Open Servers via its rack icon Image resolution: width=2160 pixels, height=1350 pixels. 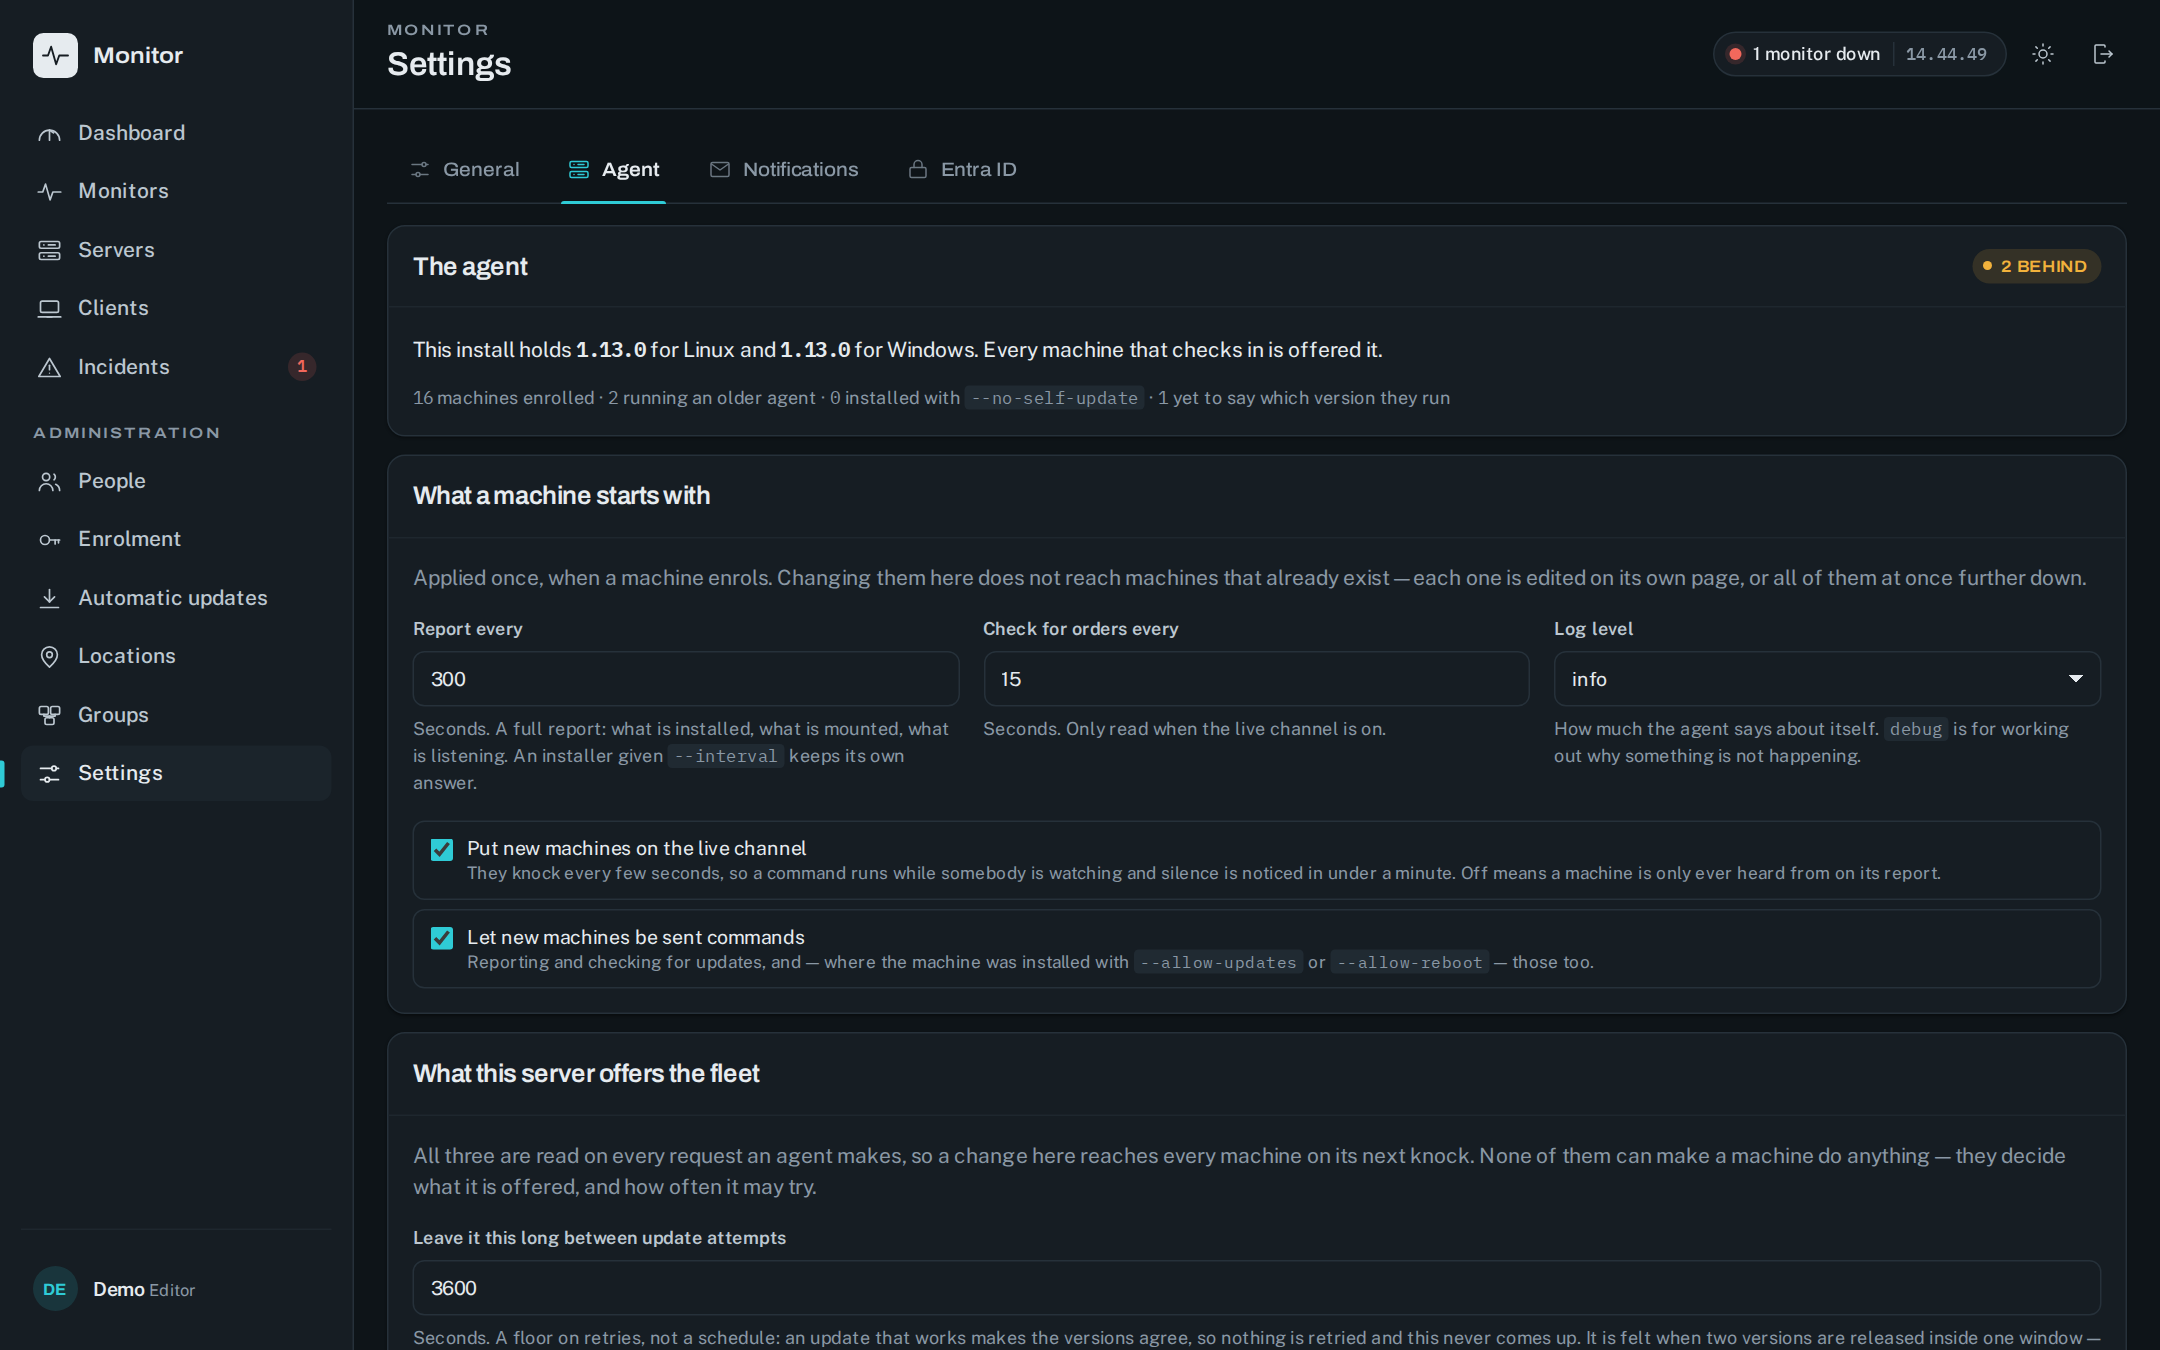coord(49,250)
